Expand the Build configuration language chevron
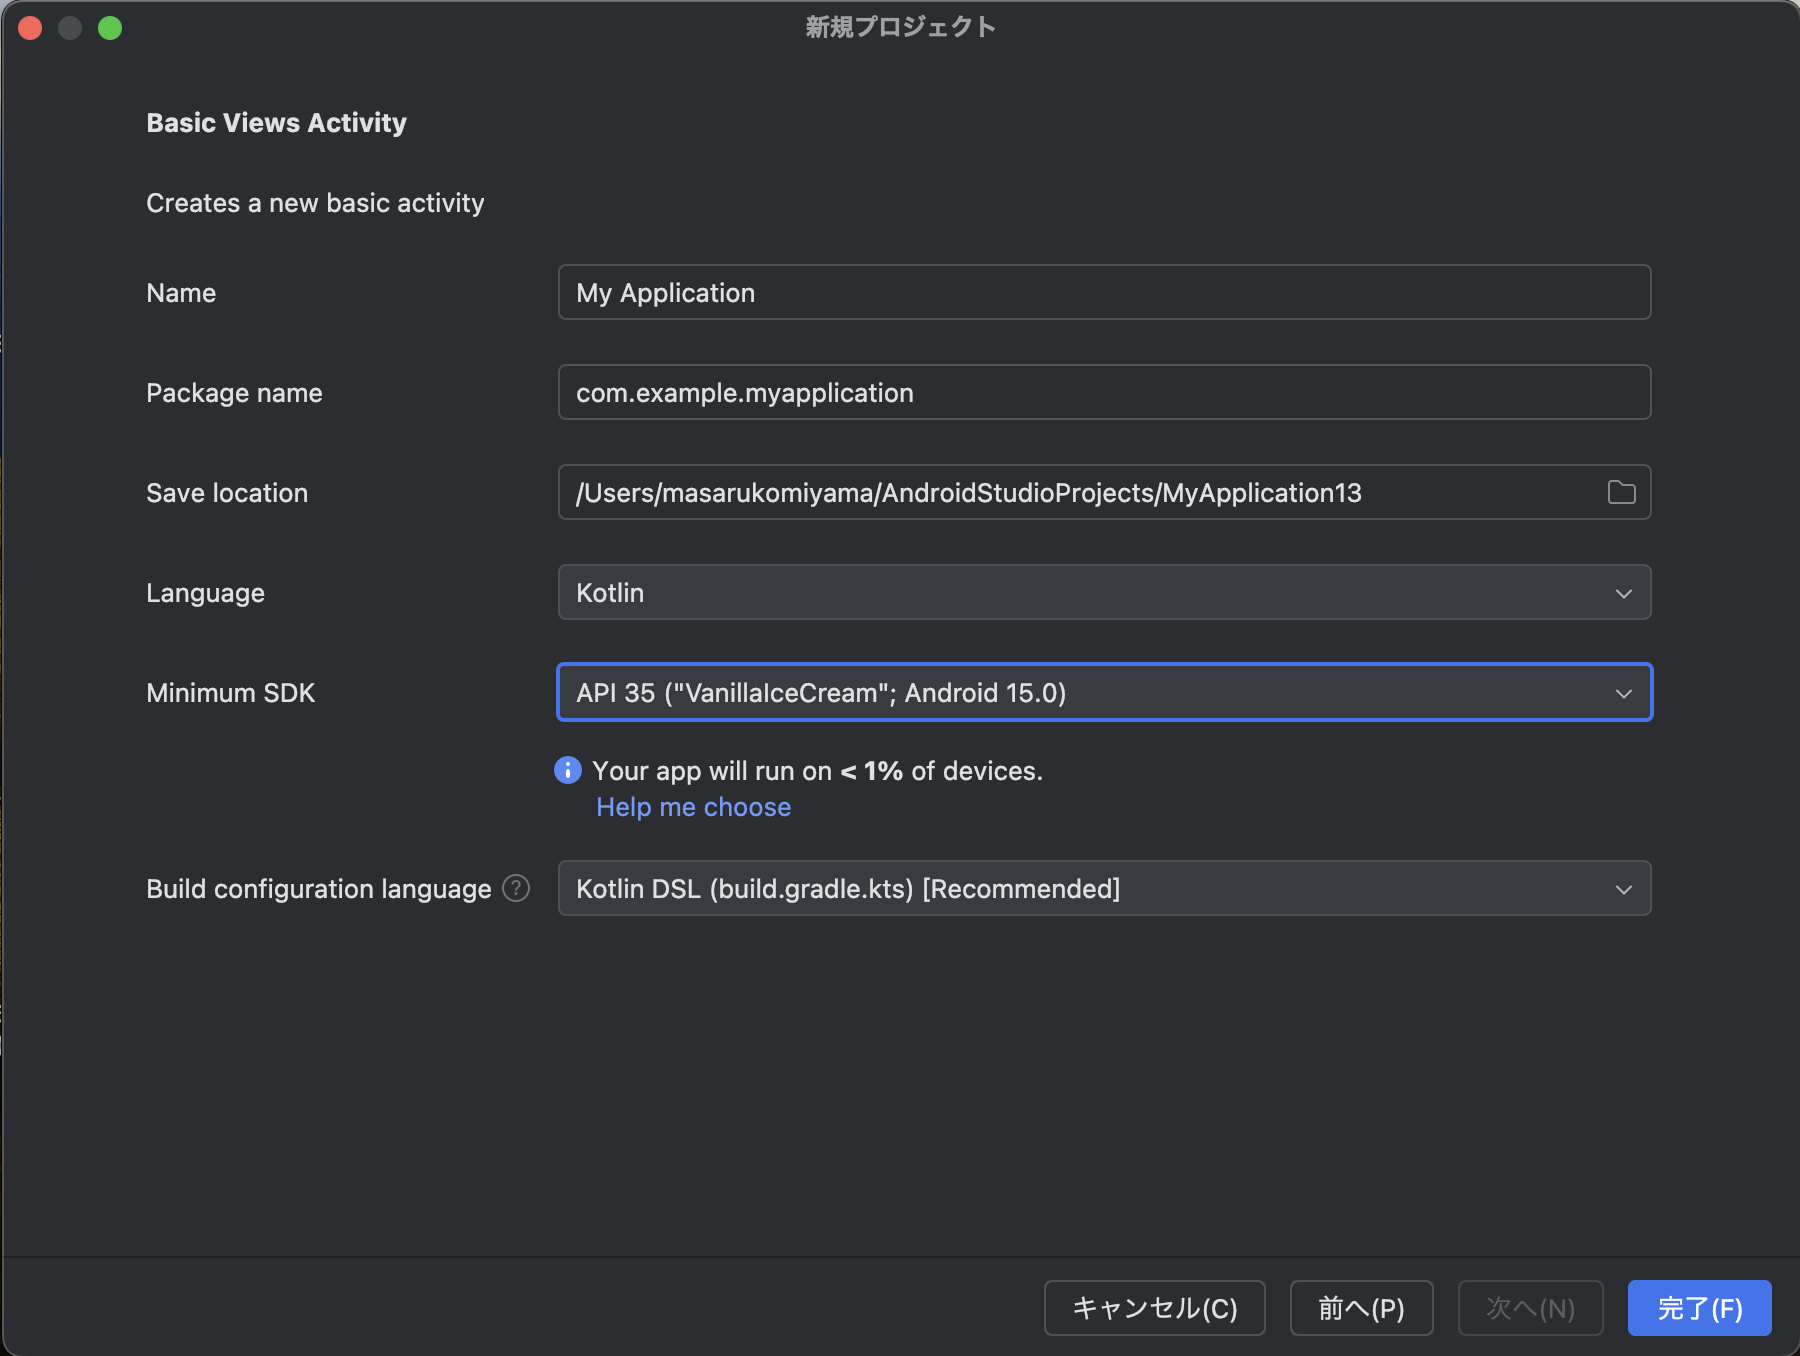 coord(1623,889)
